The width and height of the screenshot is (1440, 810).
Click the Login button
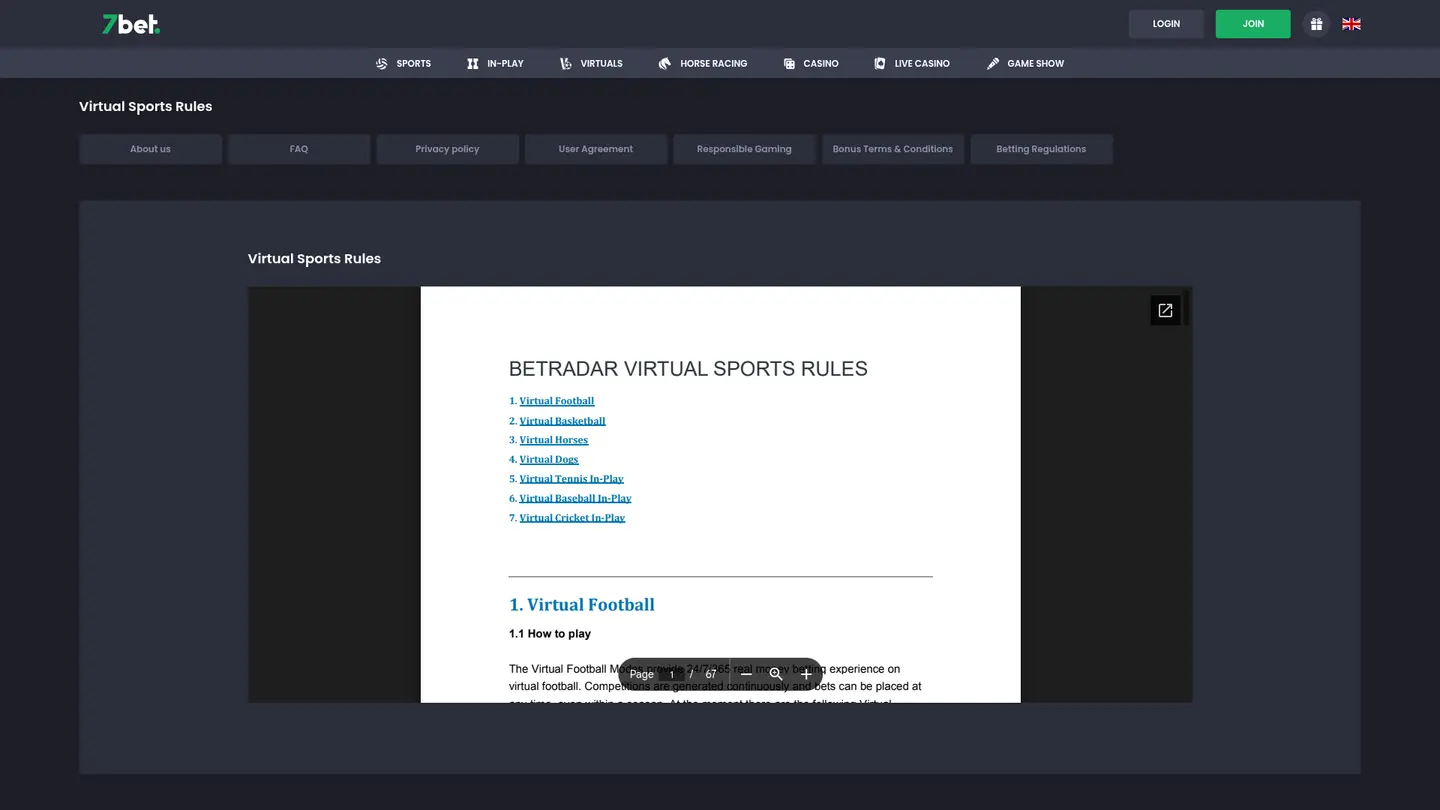point(1166,24)
